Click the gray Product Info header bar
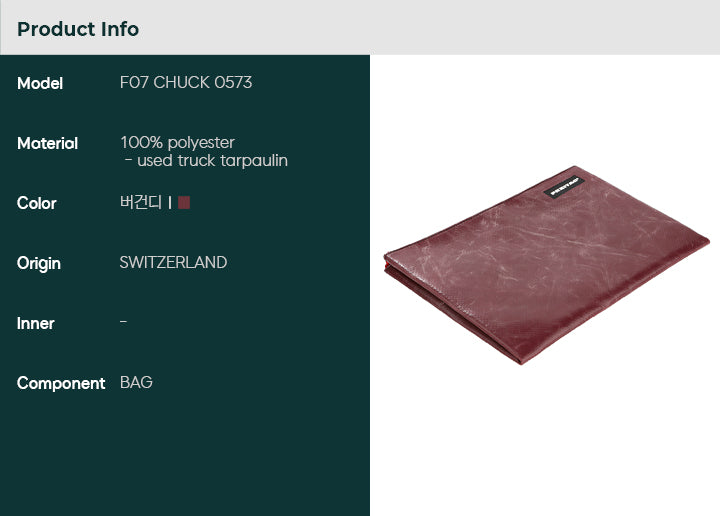Screen dimensions: 720x516 (x=360, y=28)
